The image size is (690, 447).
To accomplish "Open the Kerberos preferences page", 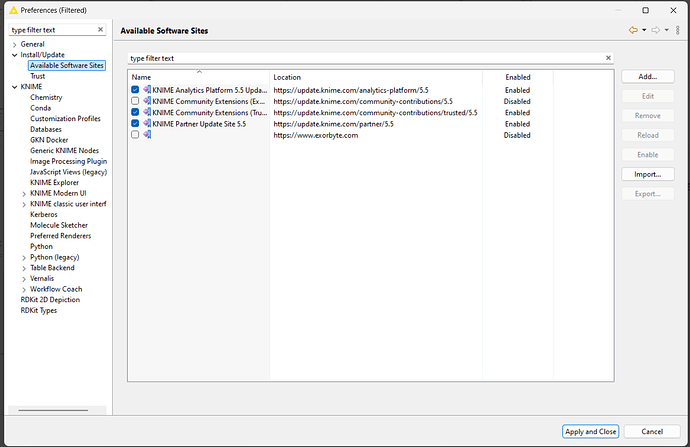I will click(x=44, y=215).
